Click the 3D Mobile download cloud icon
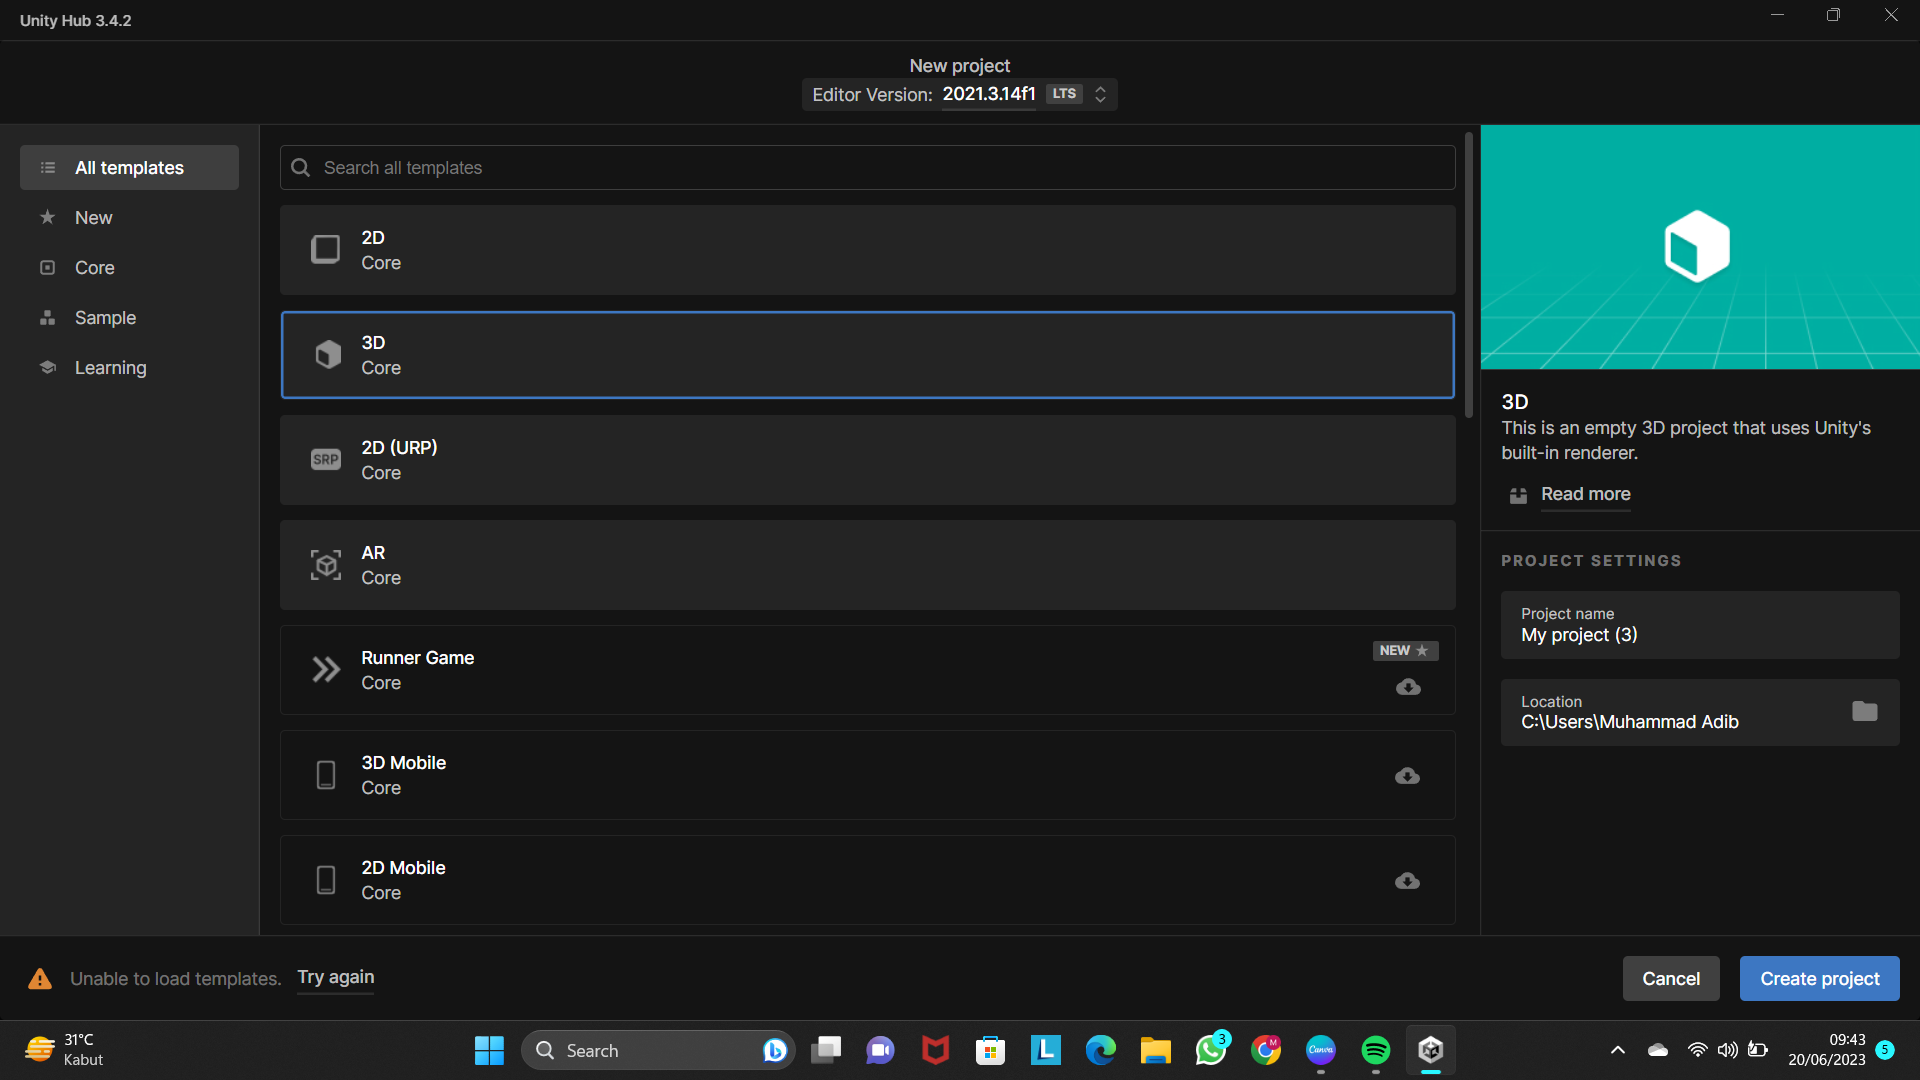The height and width of the screenshot is (1080, 1920). click(x=1407, y=776)
